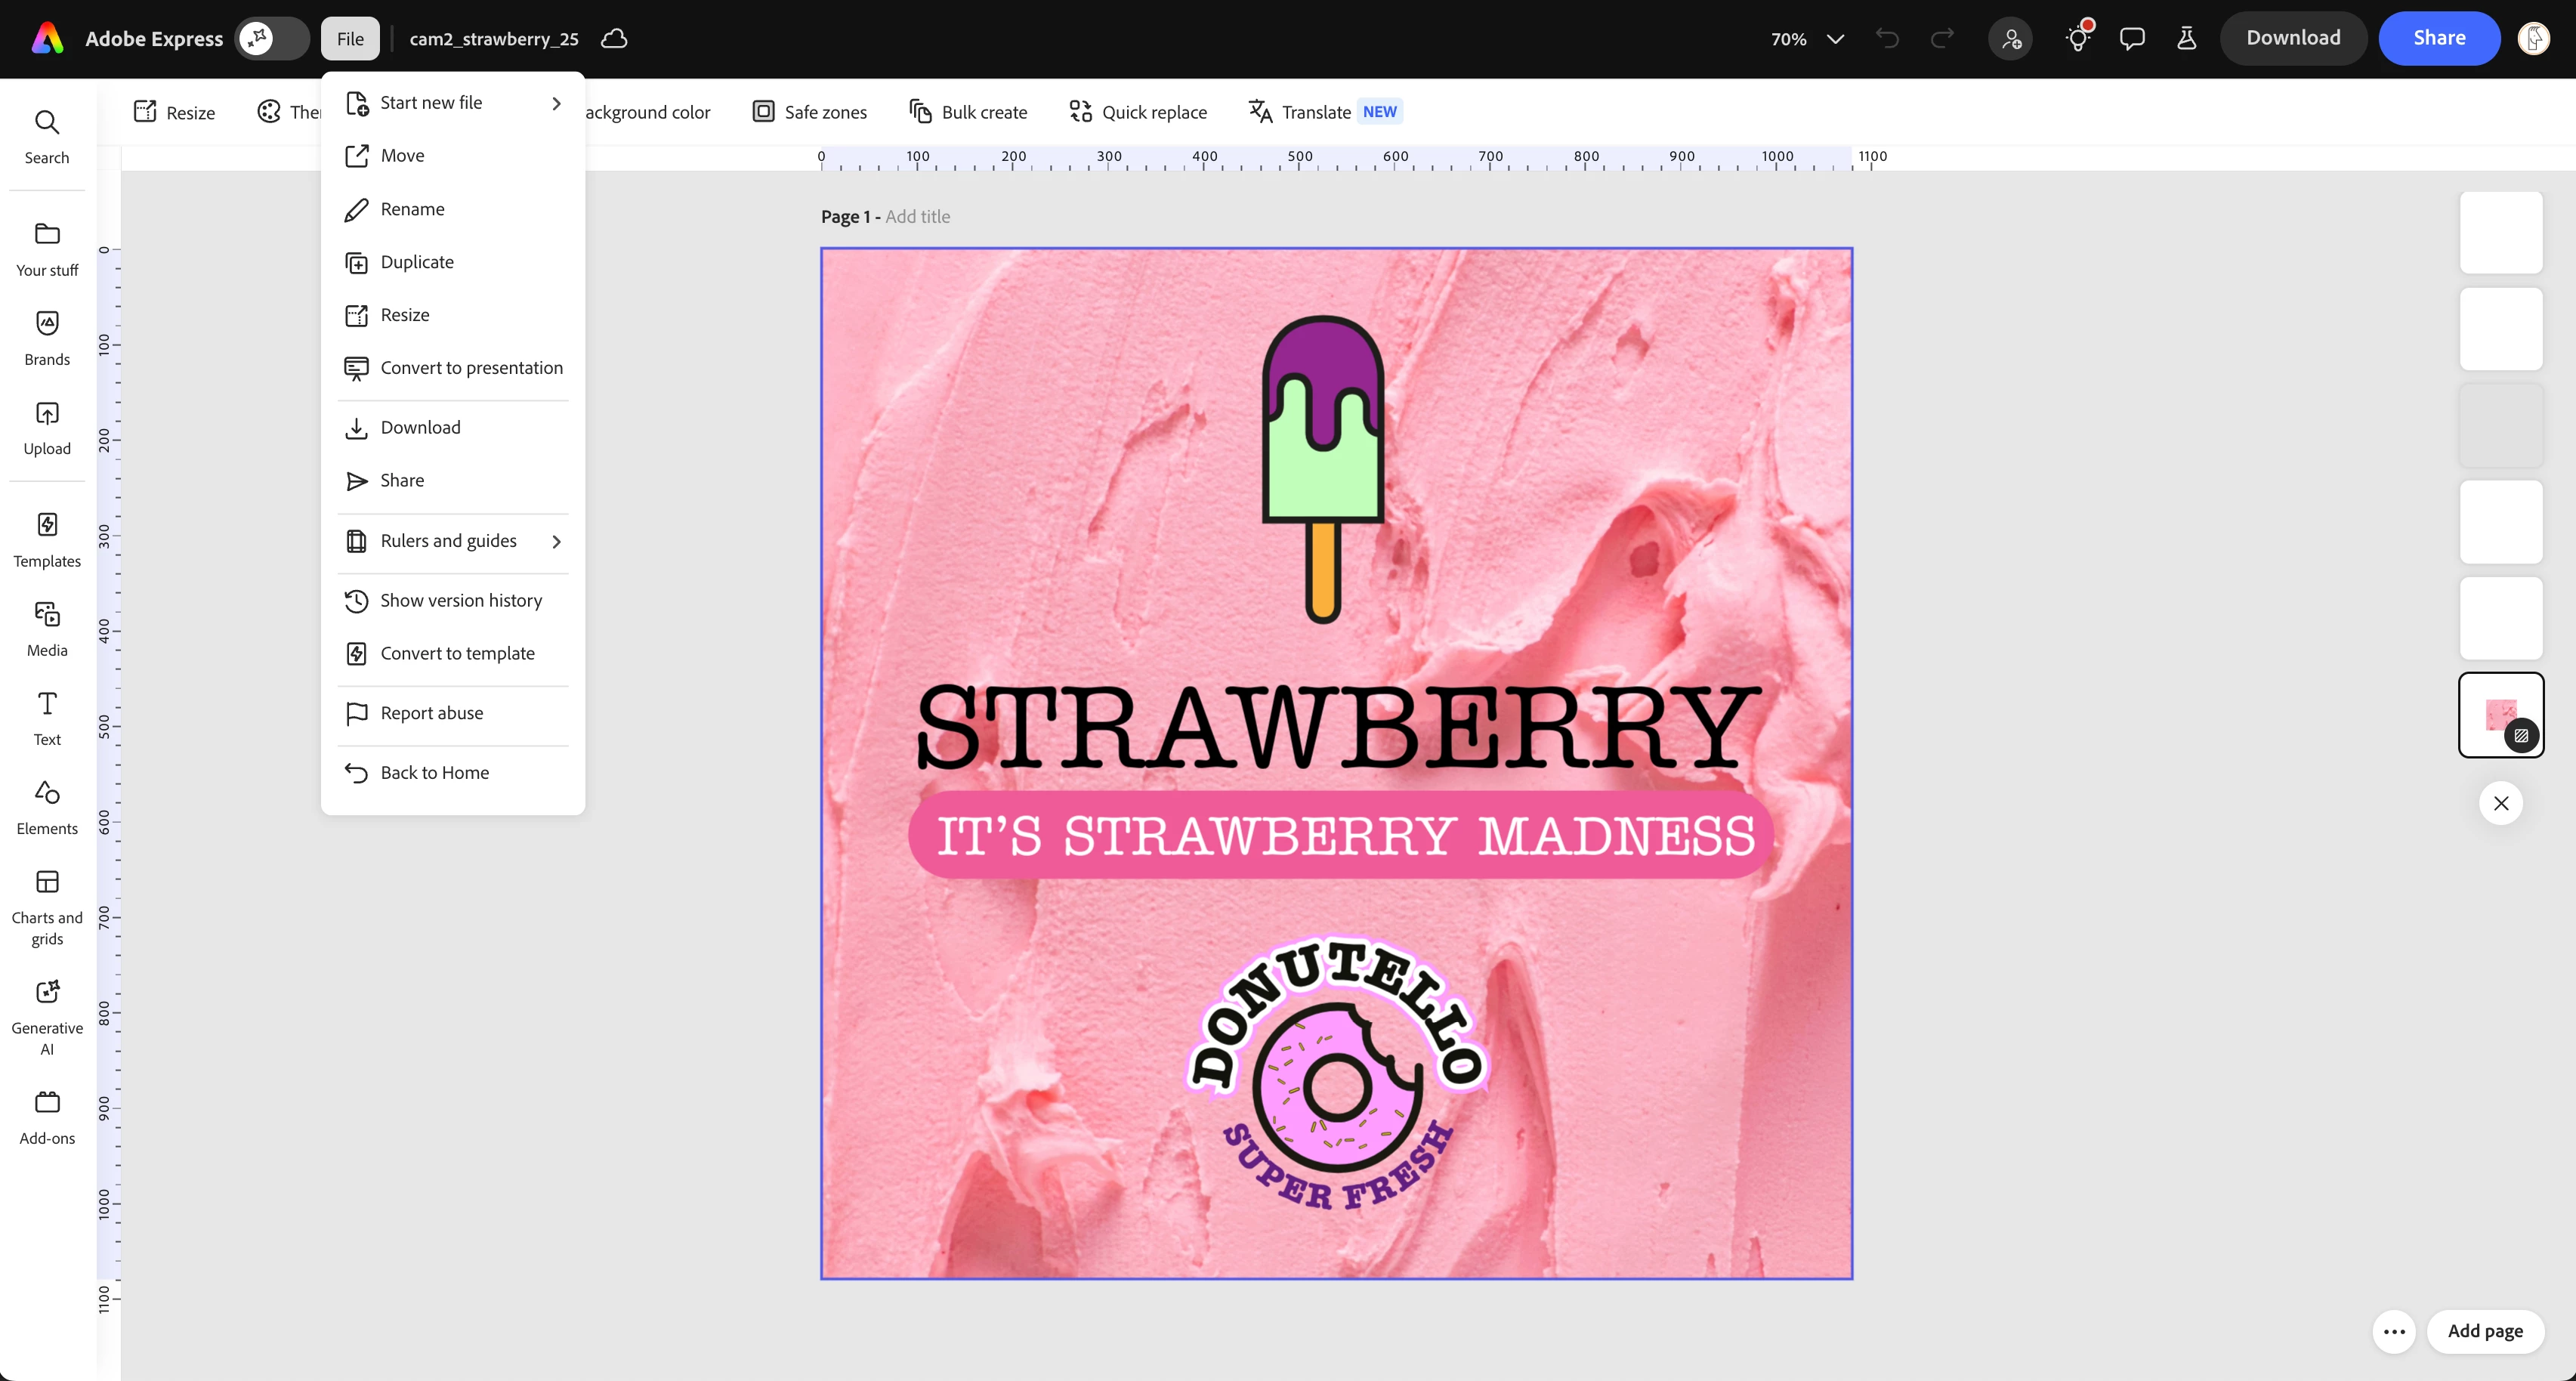Select the pink strawberry page thumbnail
This screenshot has height=1381, width=2576.
click(x=2501, y=715)
